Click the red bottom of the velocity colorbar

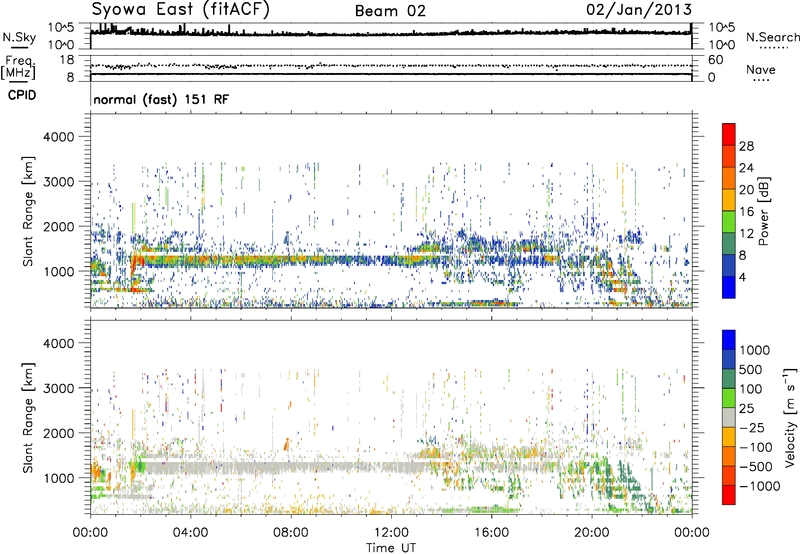pyautogui.click(x=729, y=495)
